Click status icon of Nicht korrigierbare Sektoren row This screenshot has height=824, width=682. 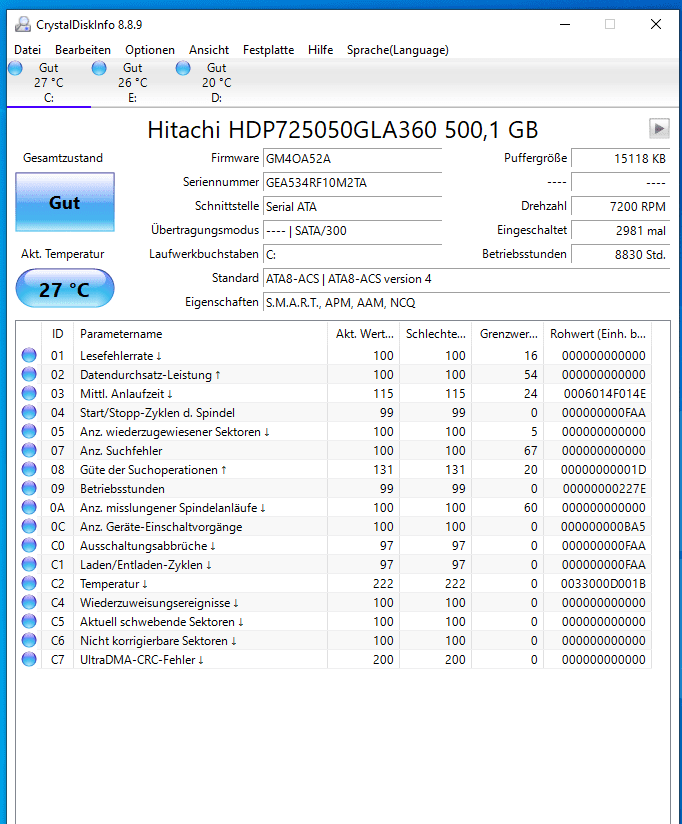point(29,640)
